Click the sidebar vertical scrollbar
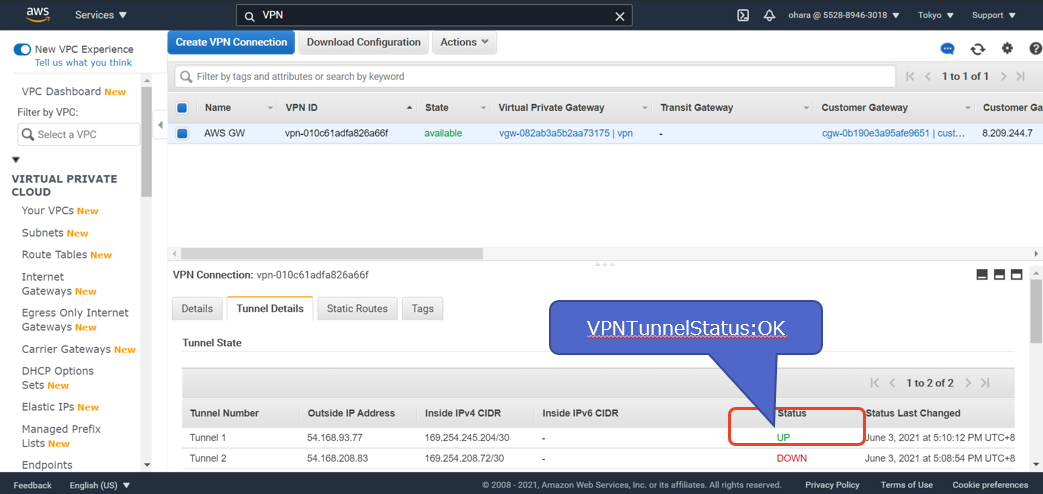 (x=146, y=142)
